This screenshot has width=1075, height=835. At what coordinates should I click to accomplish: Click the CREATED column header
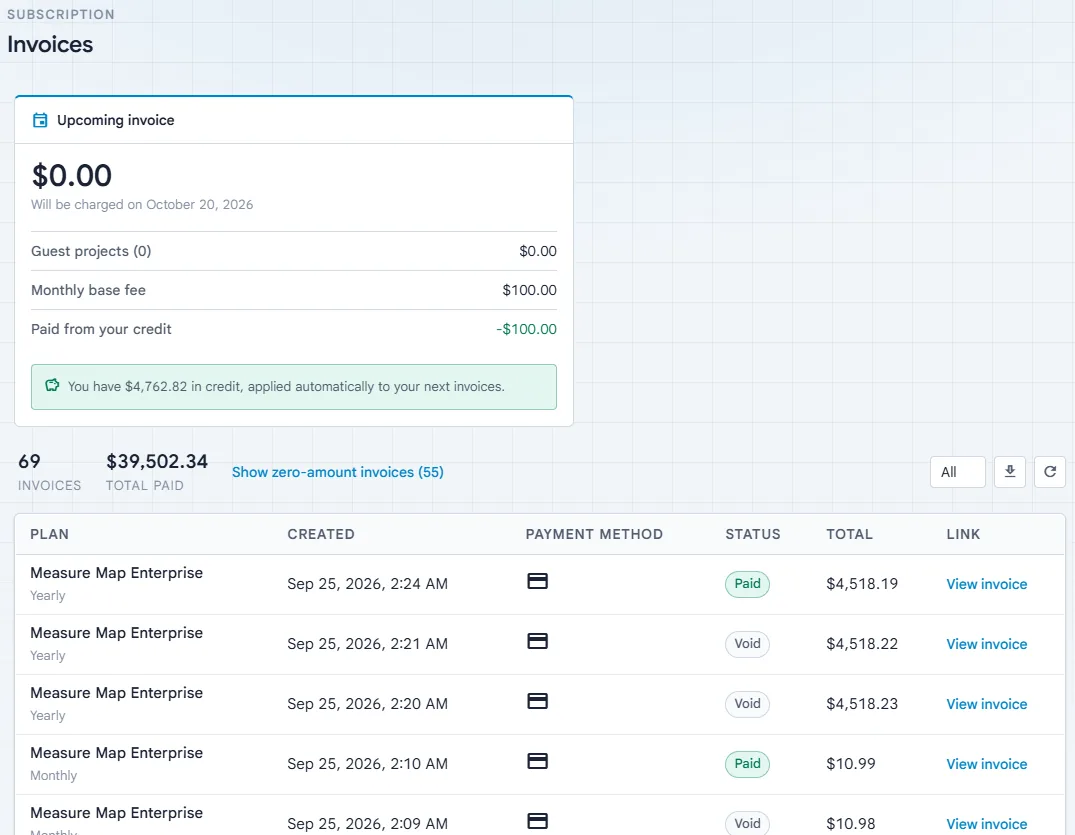tap(321, 534)
